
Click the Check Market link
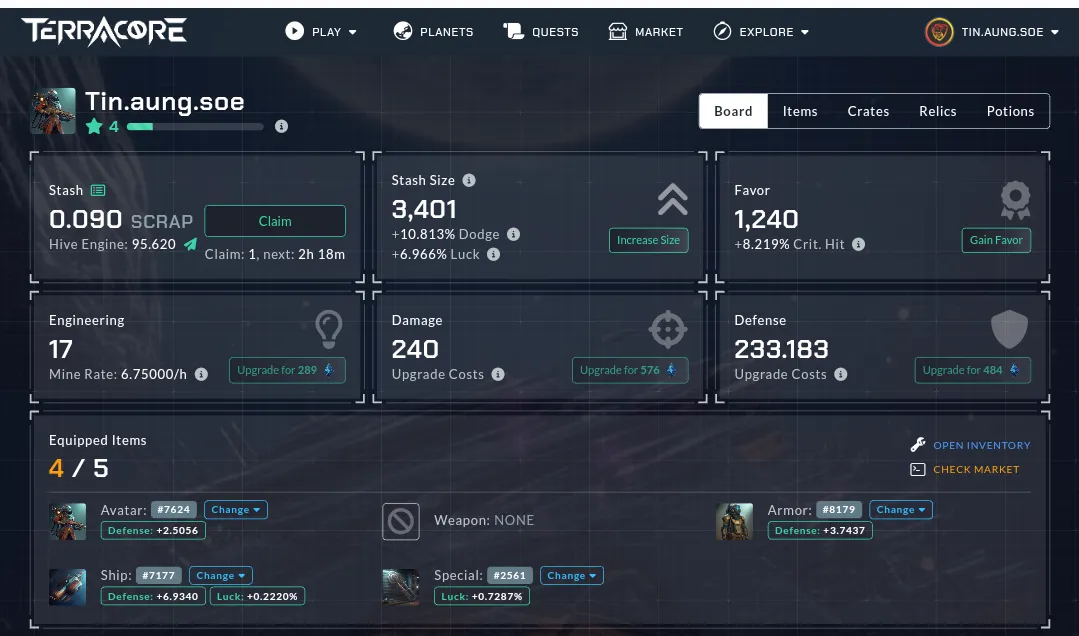click(976, 469)
